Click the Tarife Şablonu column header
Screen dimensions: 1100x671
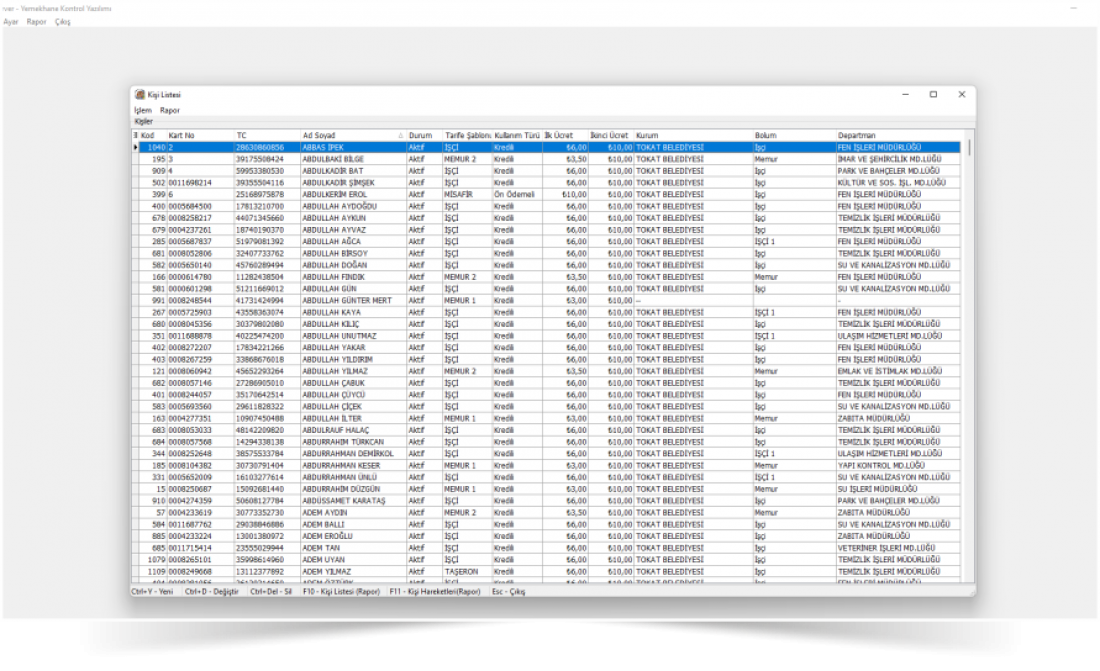pos(467,135)
